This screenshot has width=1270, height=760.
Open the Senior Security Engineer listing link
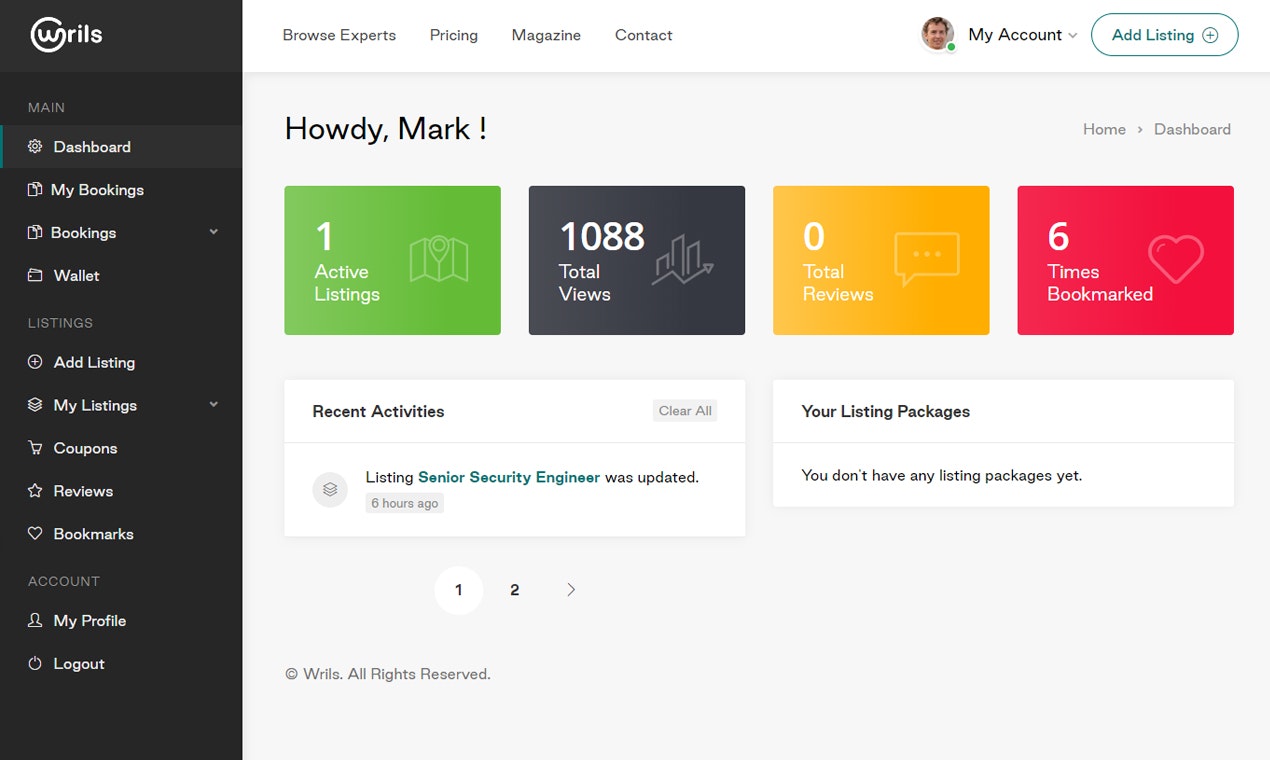coord(508,477)
